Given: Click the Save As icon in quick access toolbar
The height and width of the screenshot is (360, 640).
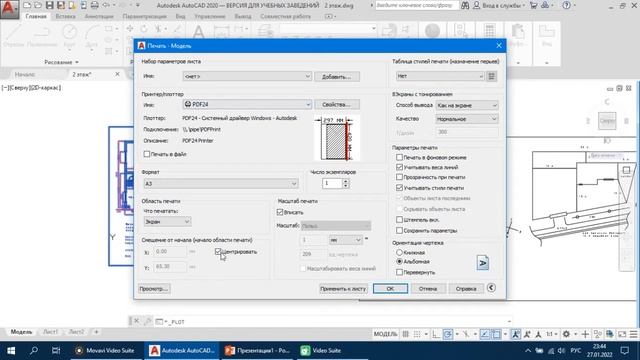Looking at the screenshot, I should 61,5.
